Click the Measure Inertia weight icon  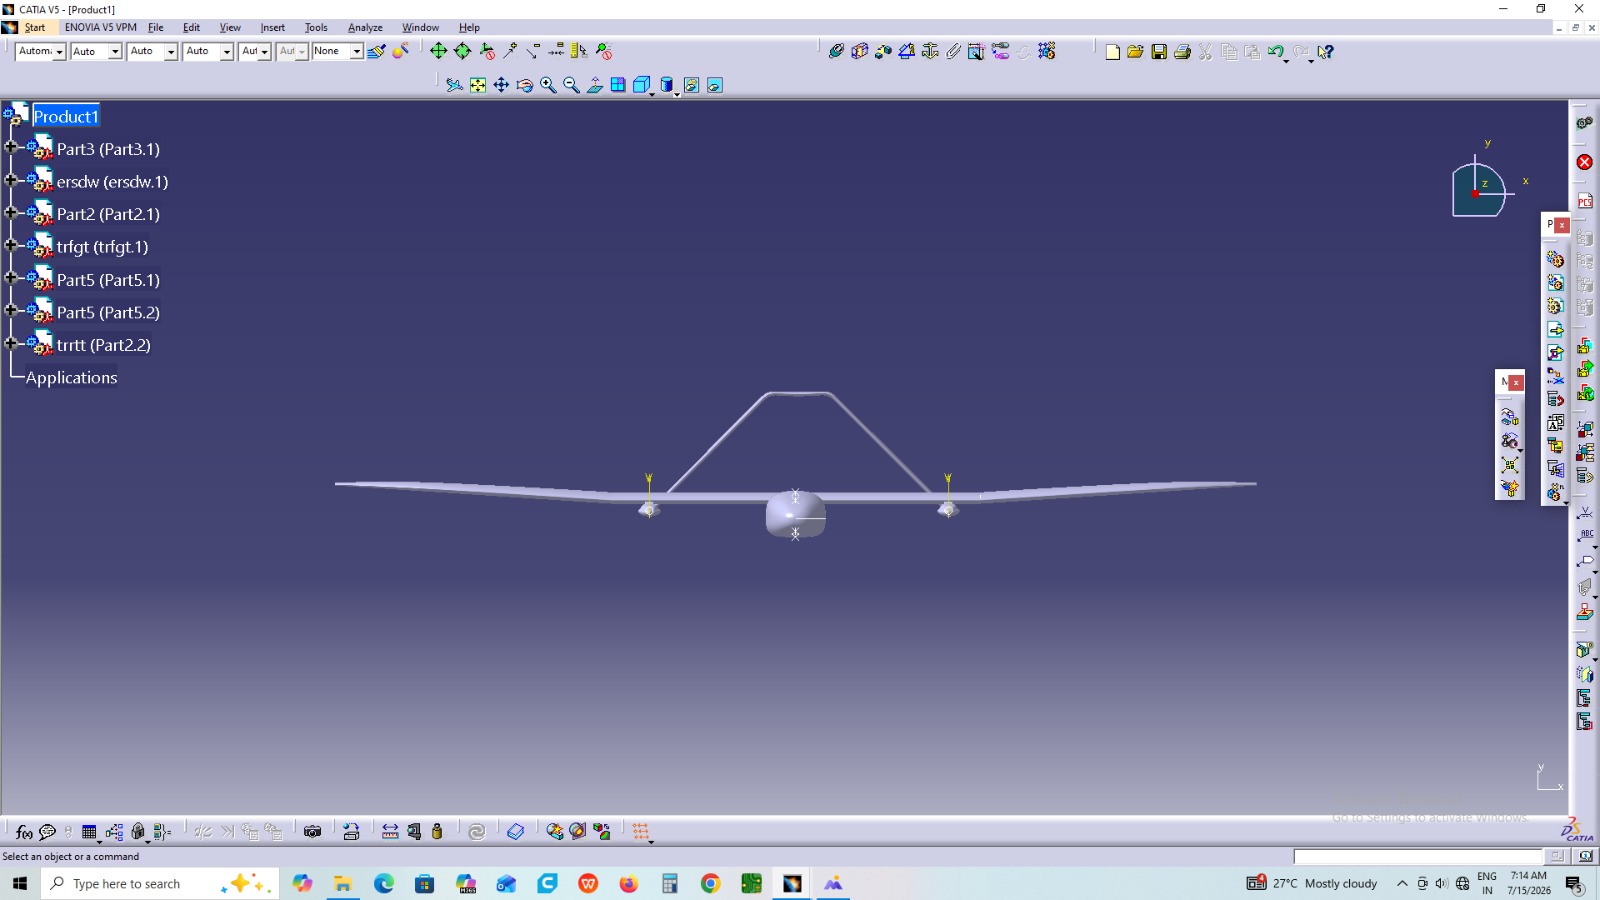[437, 832]
